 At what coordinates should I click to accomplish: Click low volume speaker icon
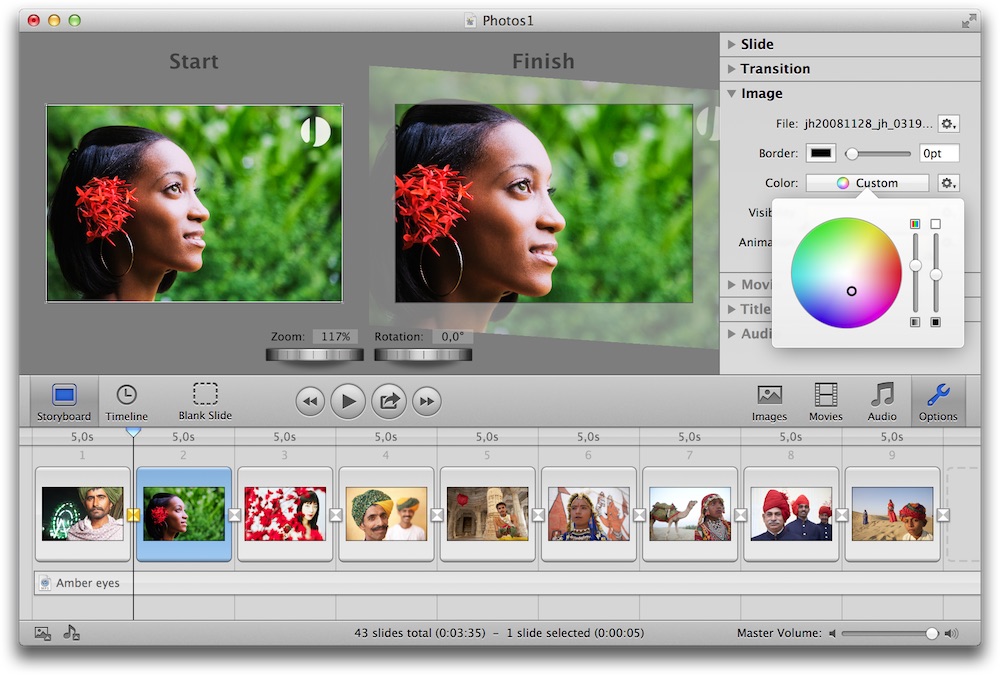pos(832,634)
